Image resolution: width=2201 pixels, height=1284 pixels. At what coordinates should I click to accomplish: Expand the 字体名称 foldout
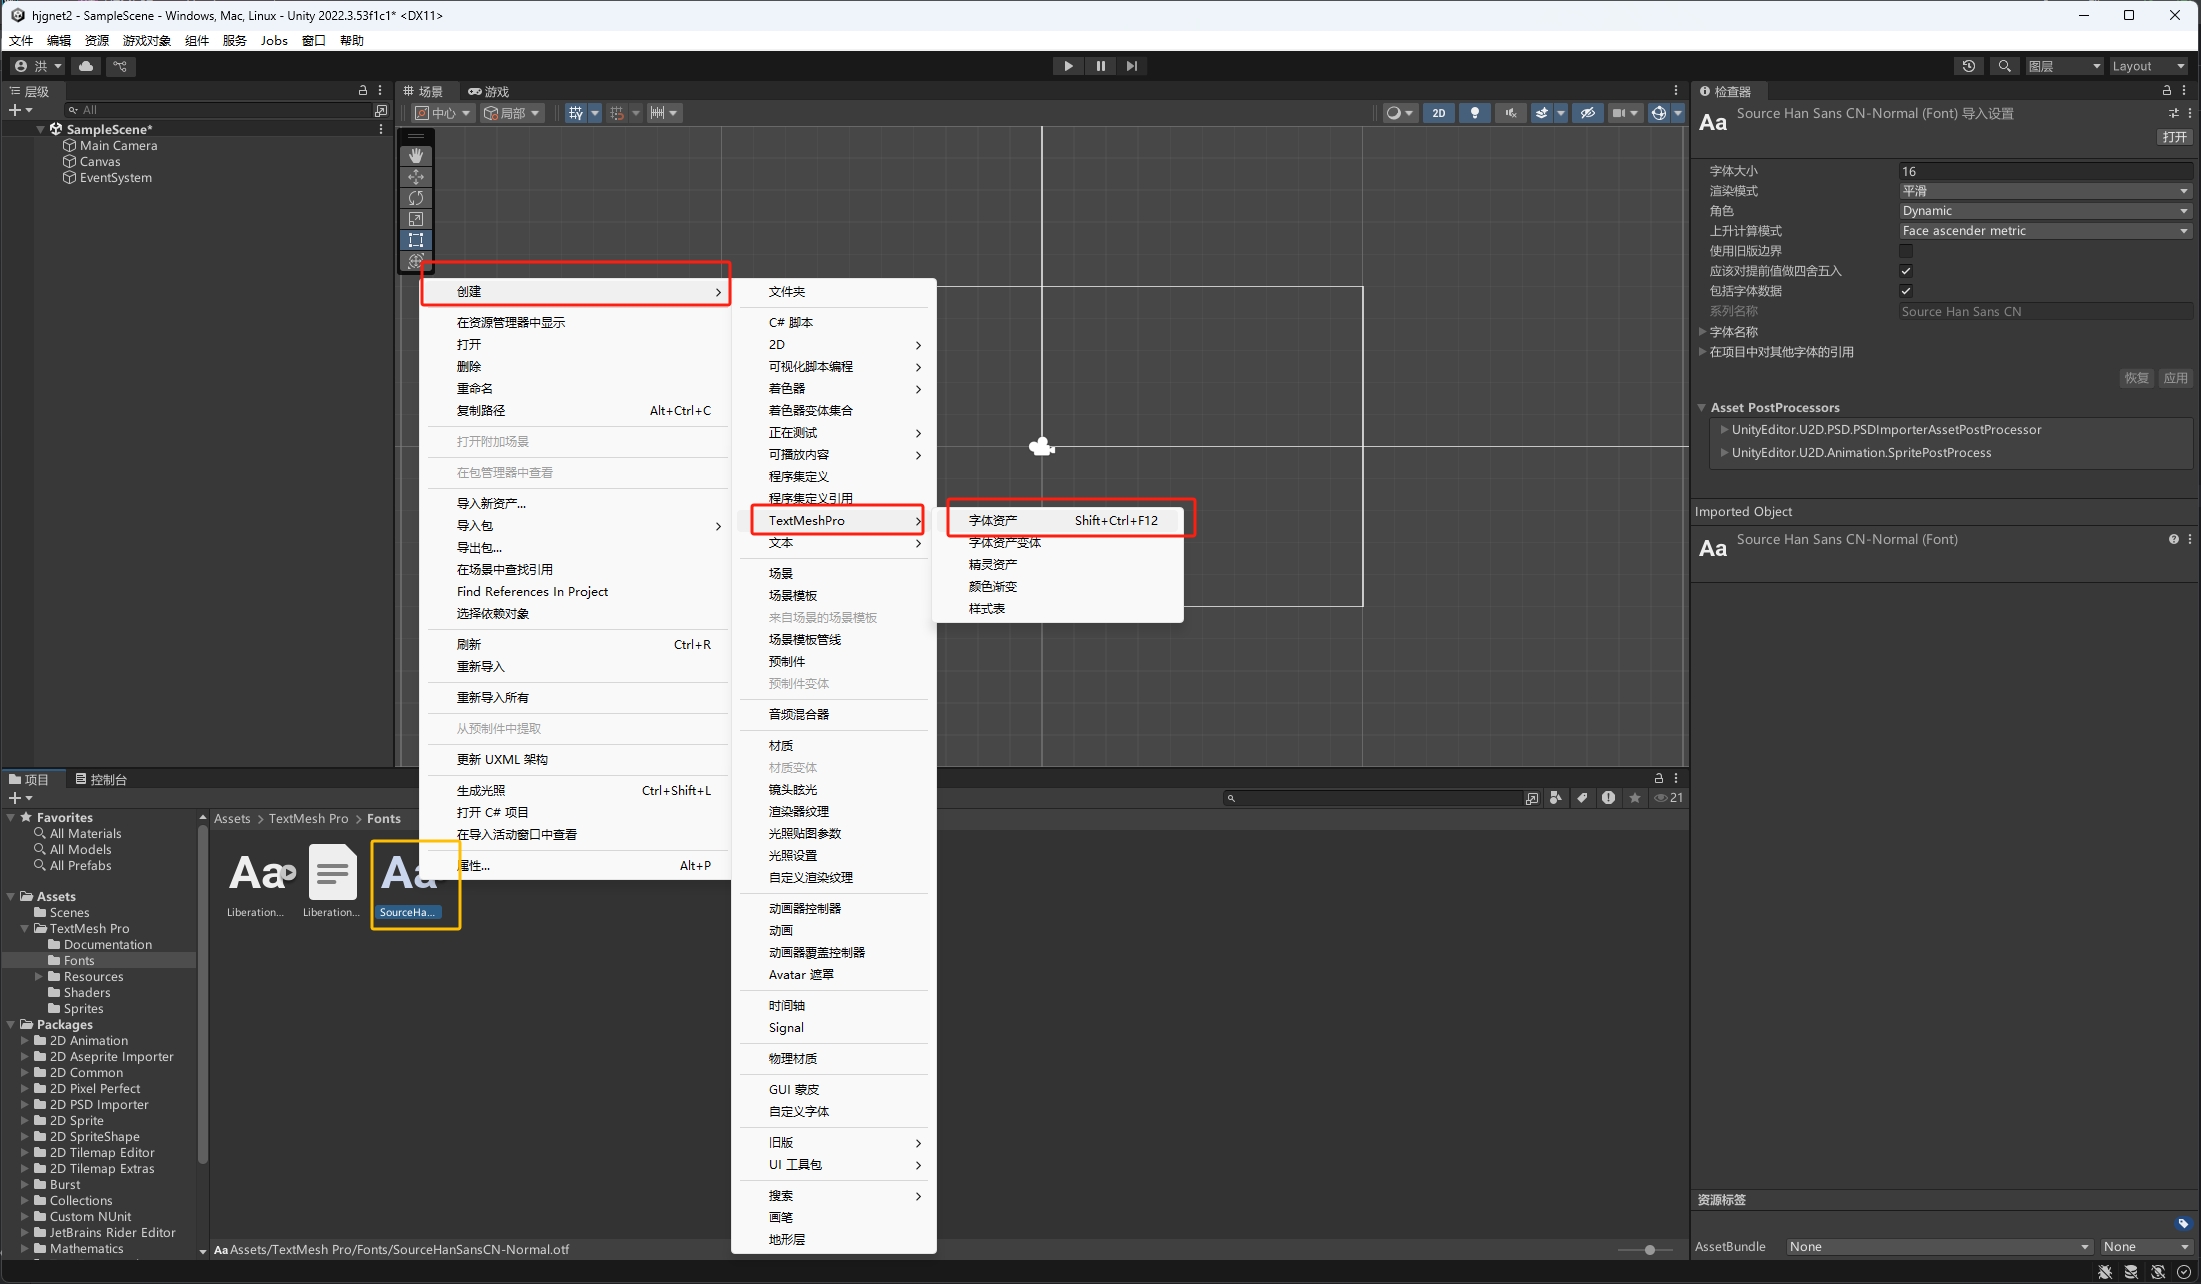pos(1702,332)
